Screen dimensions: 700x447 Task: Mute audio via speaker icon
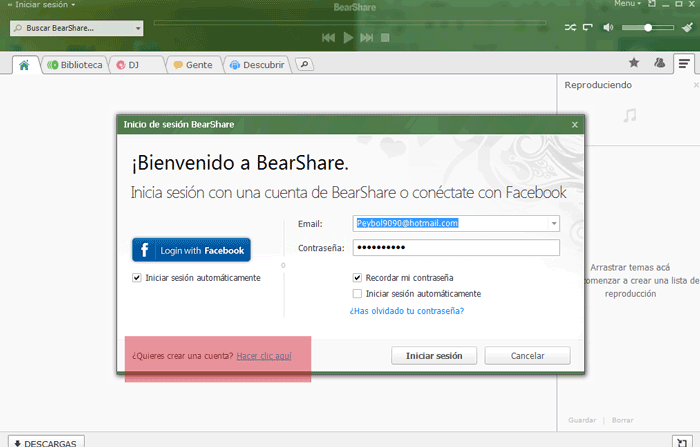point(608,27)
